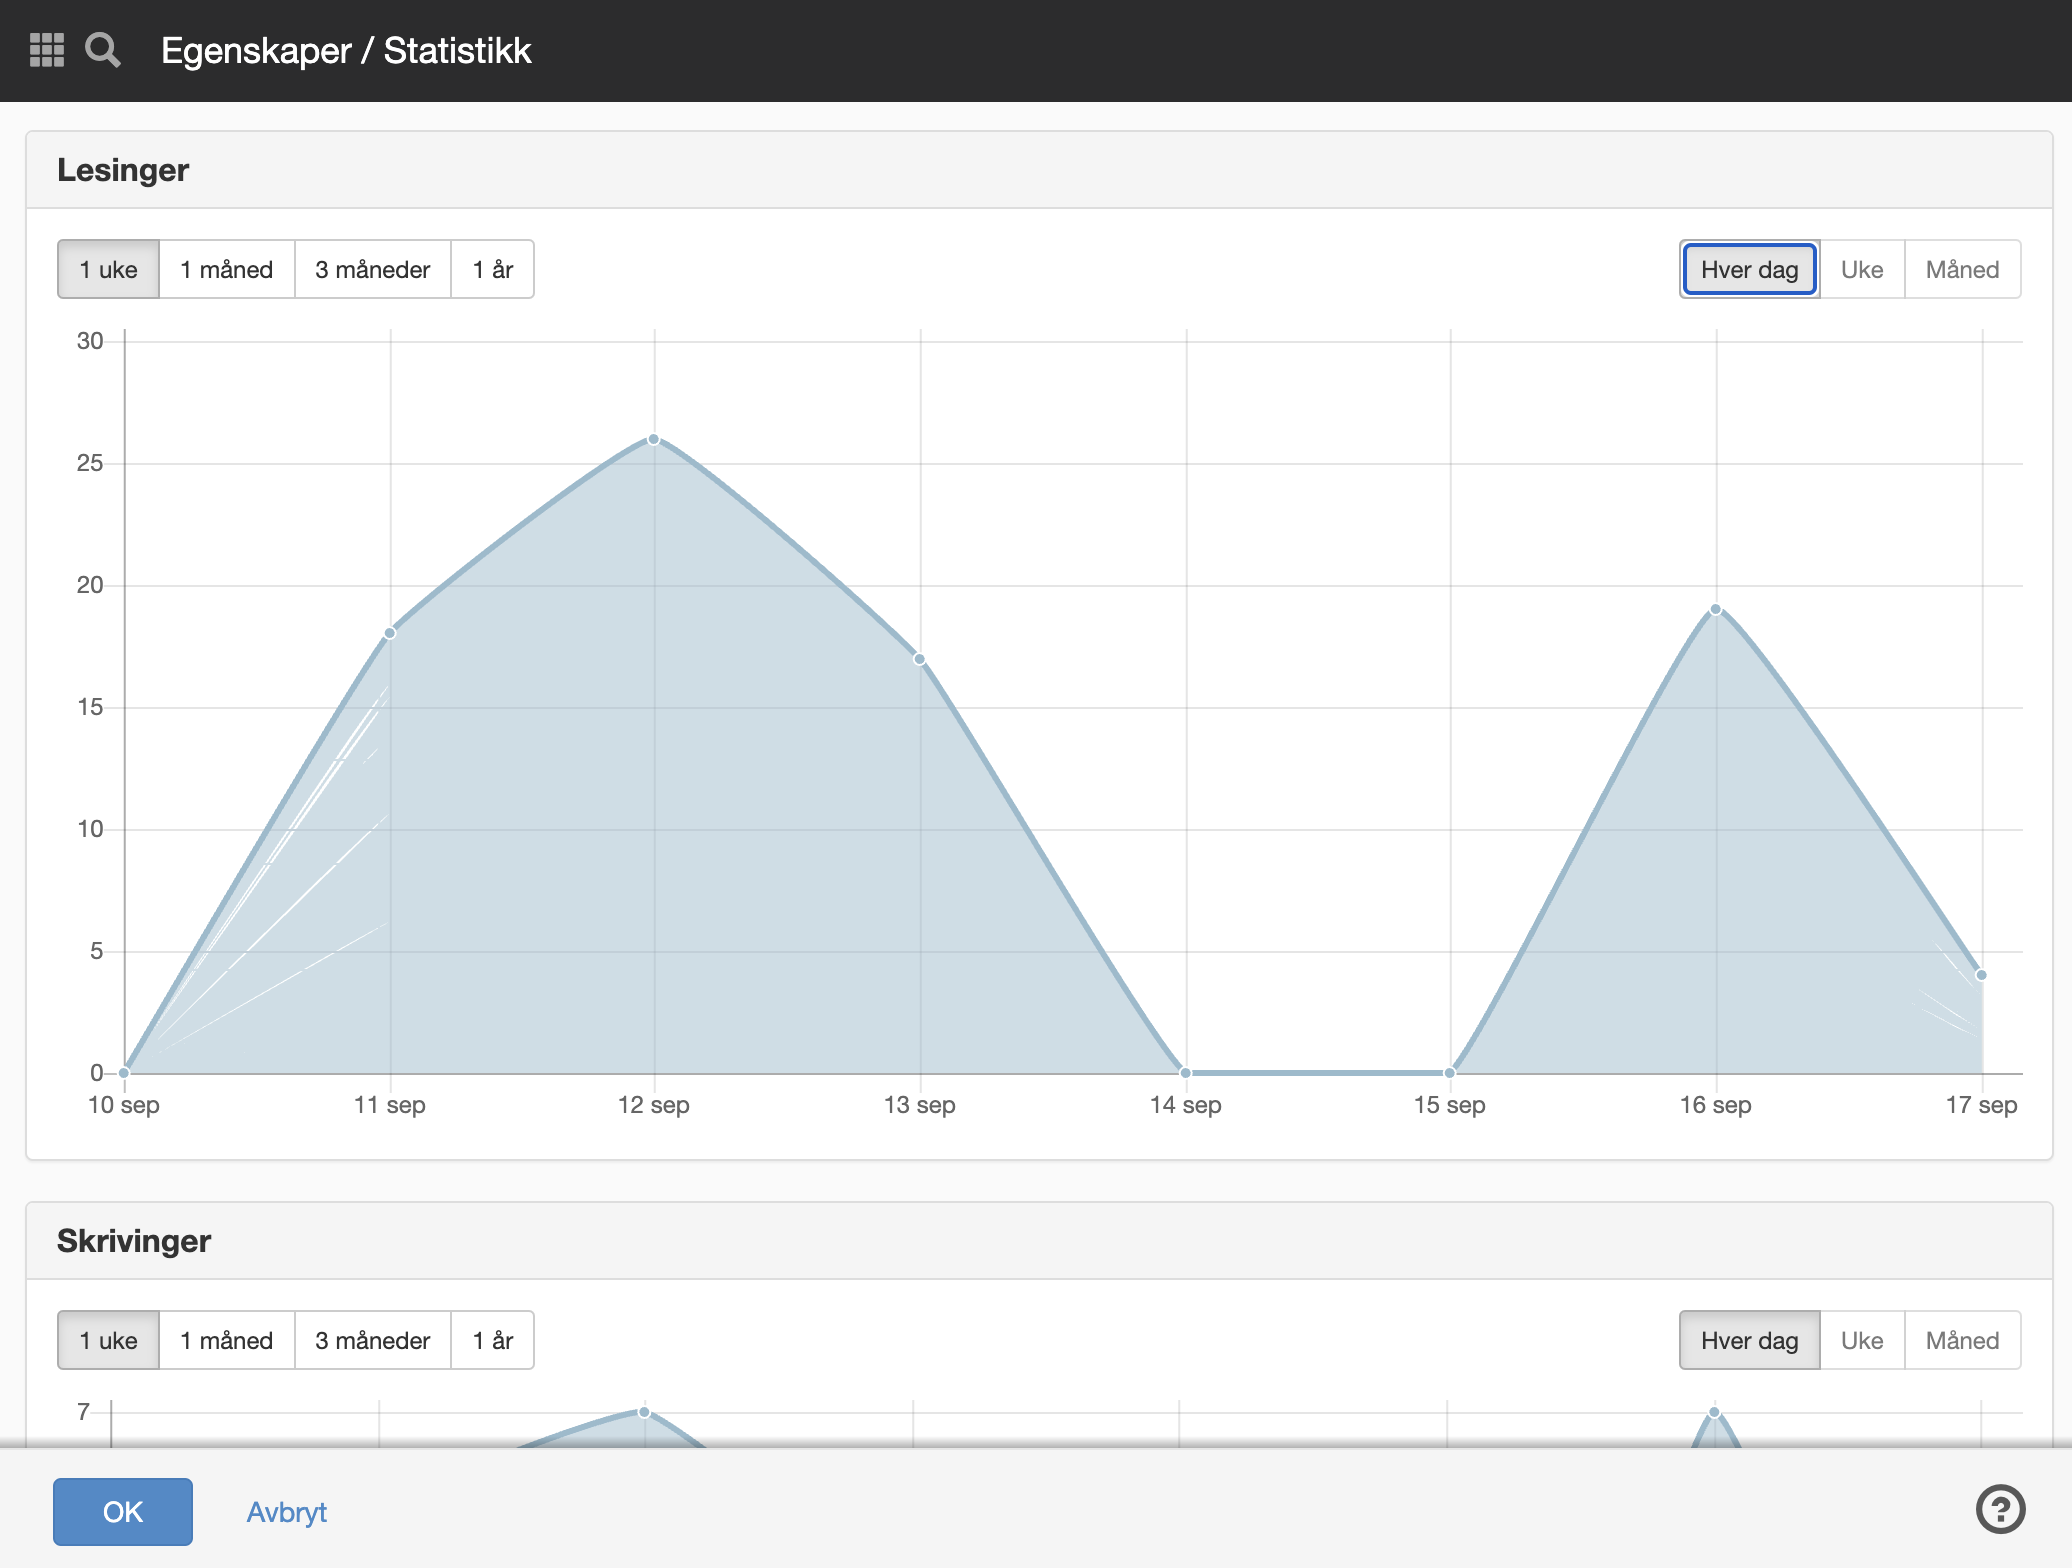Select 1 uke range in Skrivinger

pos(108,1340)
